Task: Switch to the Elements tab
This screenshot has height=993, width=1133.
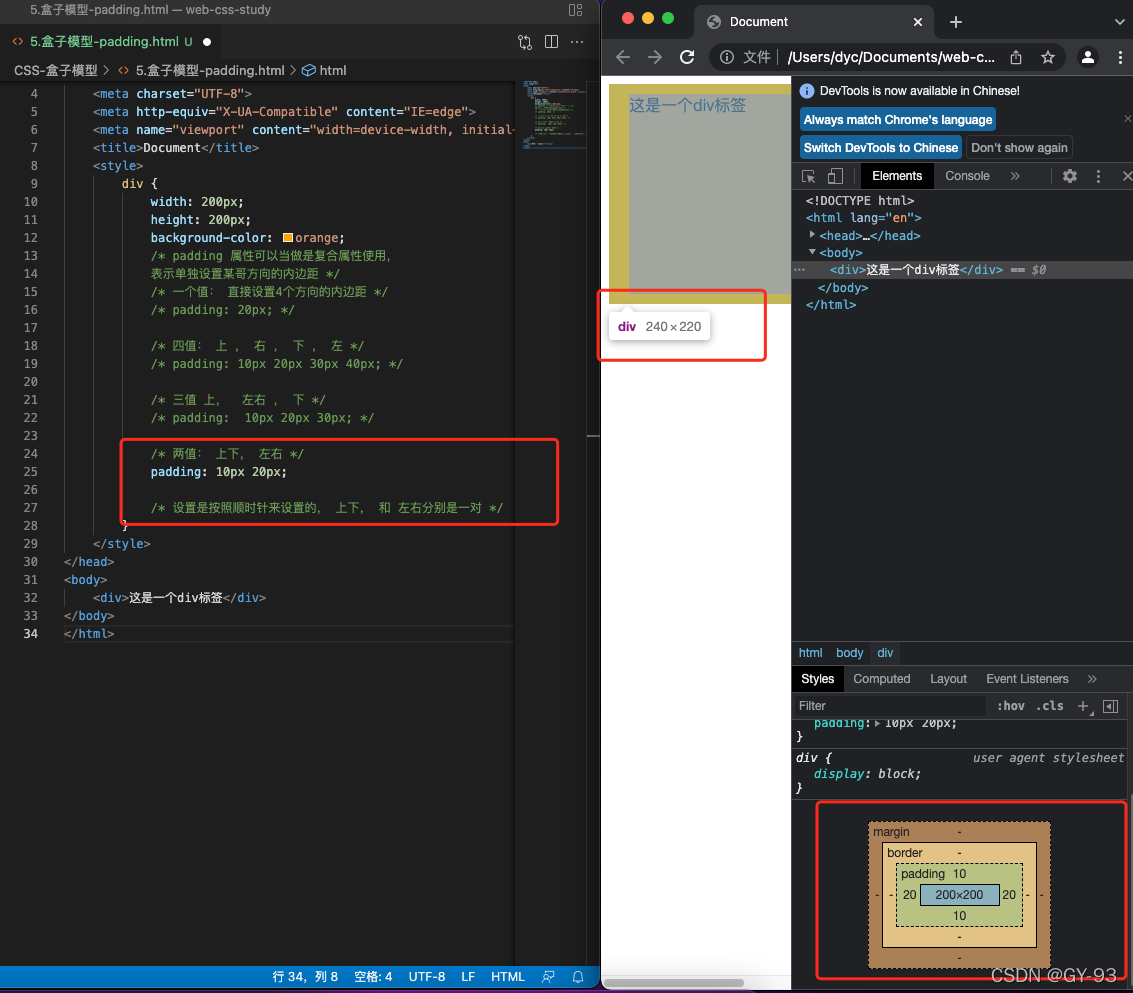Action: [x=897, y=176]
